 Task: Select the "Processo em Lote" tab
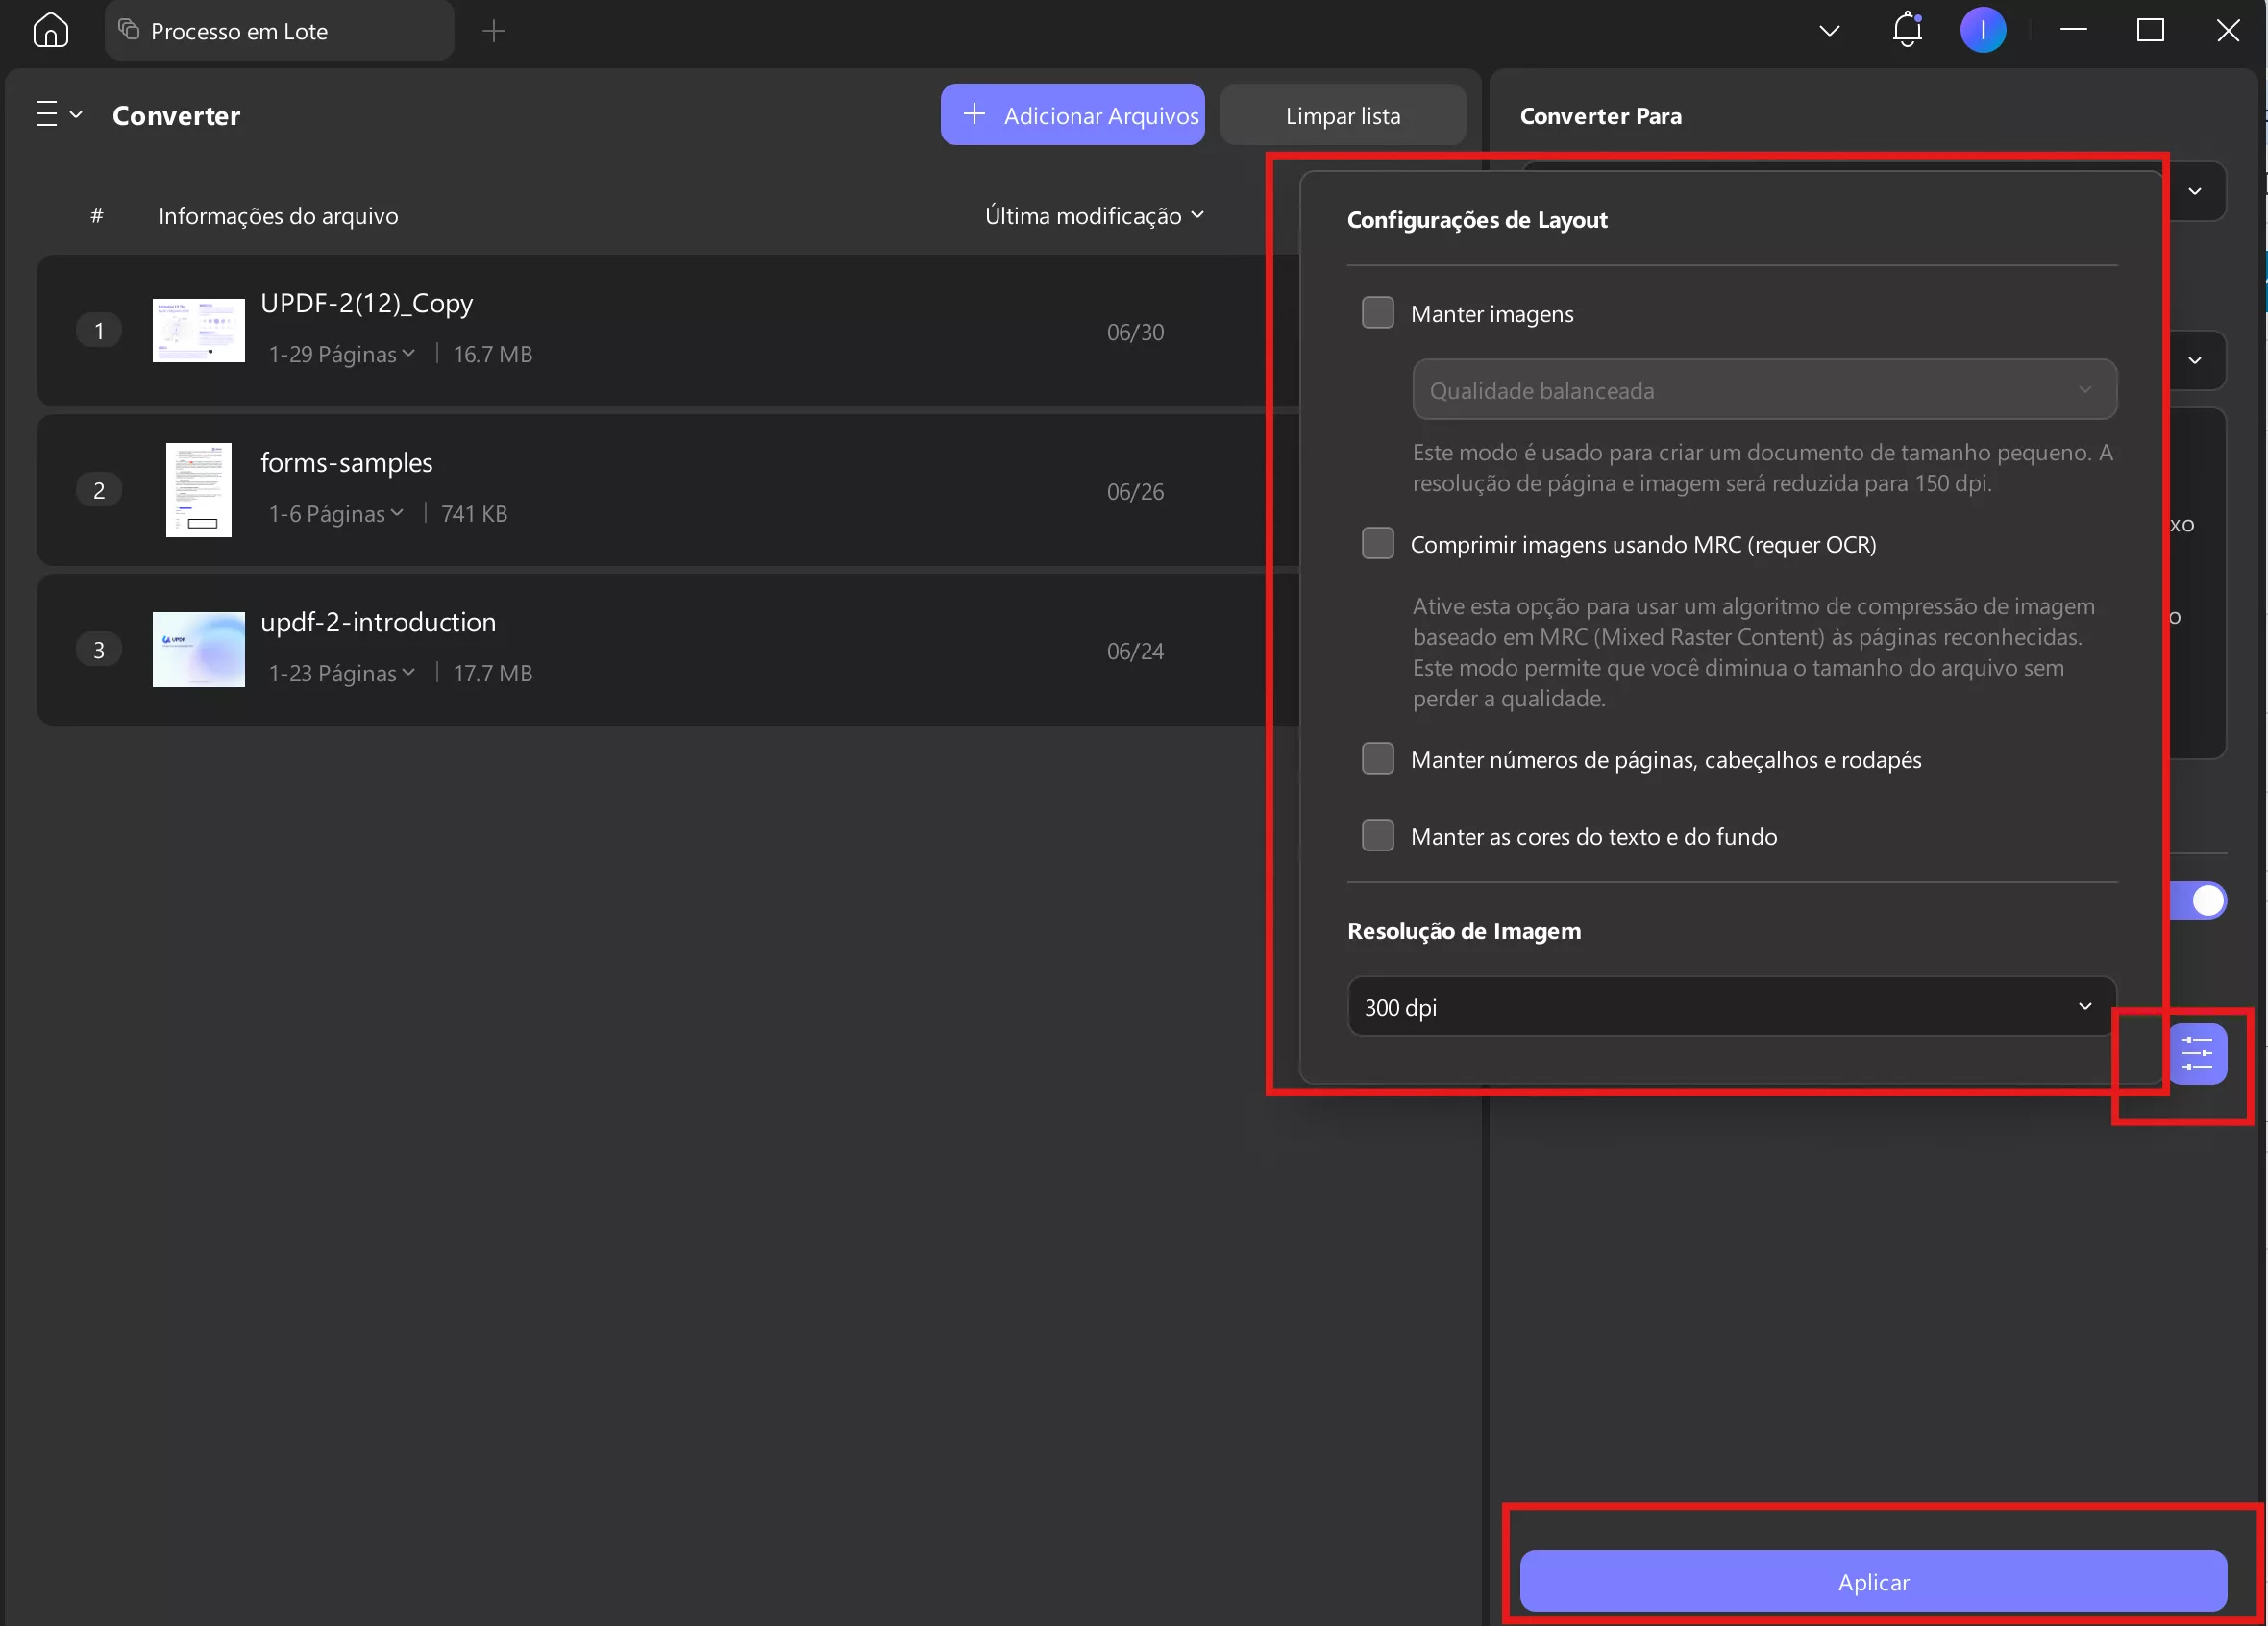[238, 31]
